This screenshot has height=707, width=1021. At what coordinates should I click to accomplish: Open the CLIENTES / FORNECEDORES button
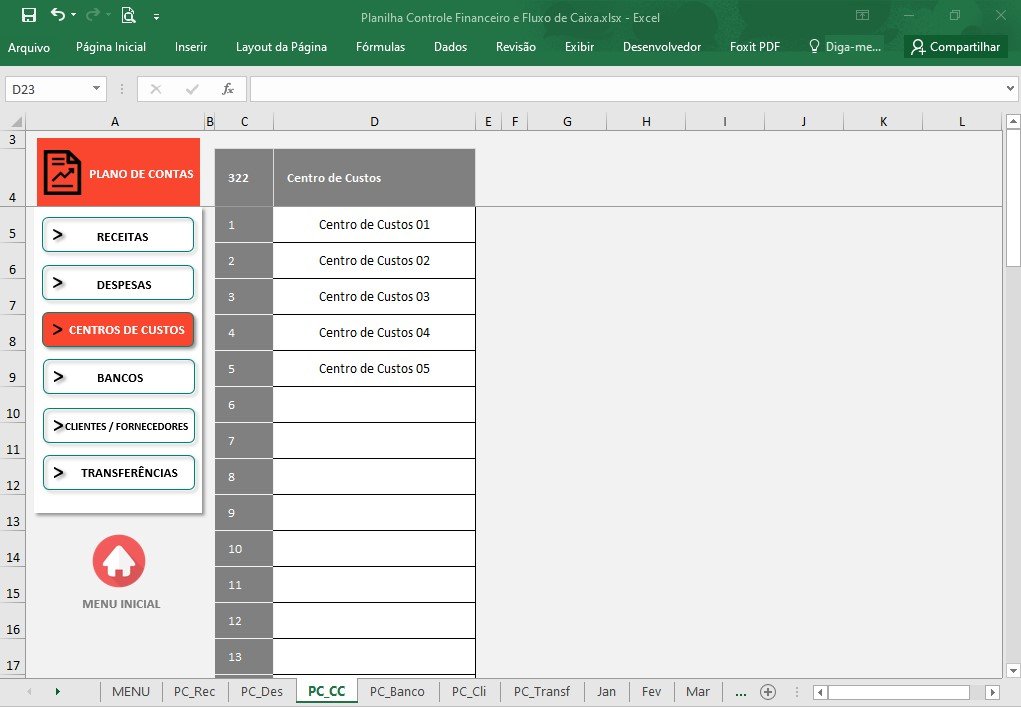(x=119, y=426)
